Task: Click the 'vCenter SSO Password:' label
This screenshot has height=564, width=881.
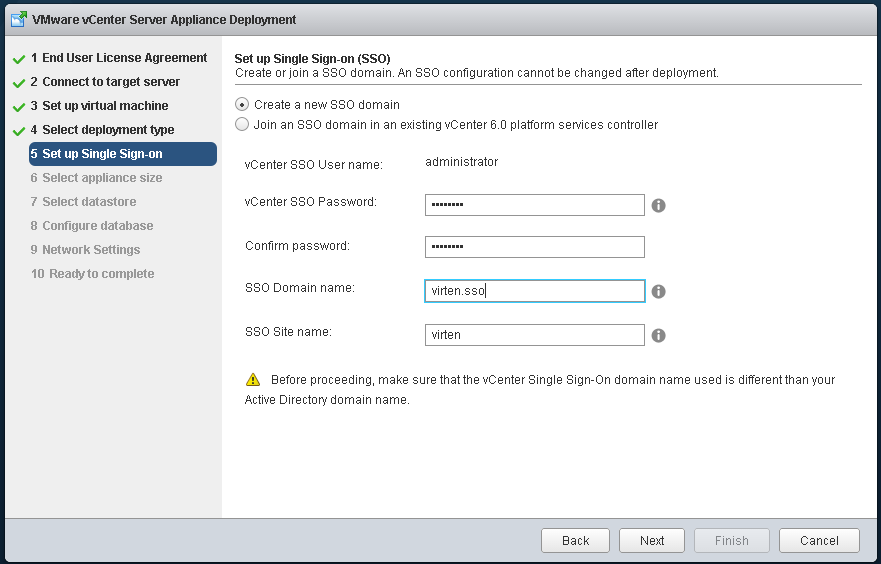Action: [311, 202]
